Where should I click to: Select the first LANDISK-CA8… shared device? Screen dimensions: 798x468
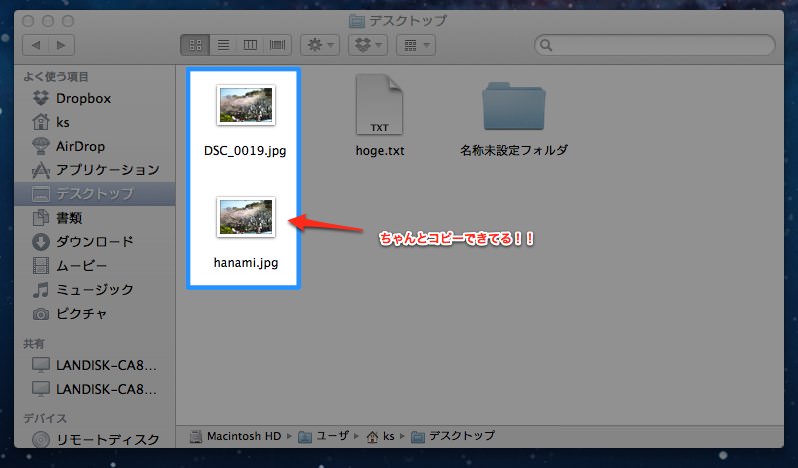pyautogui.click(x=95, y=365)
